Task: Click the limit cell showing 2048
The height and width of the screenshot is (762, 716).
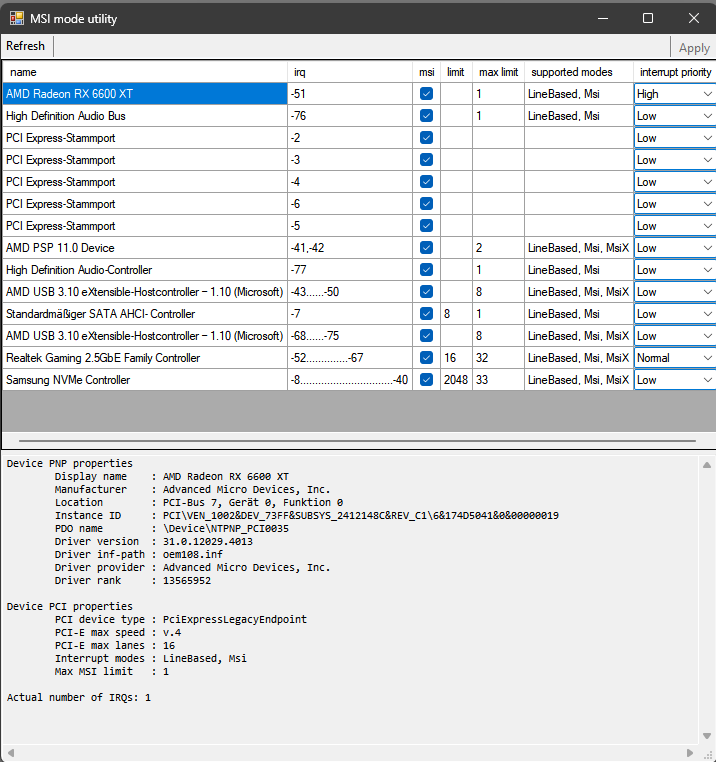Action: coord(456,380)
